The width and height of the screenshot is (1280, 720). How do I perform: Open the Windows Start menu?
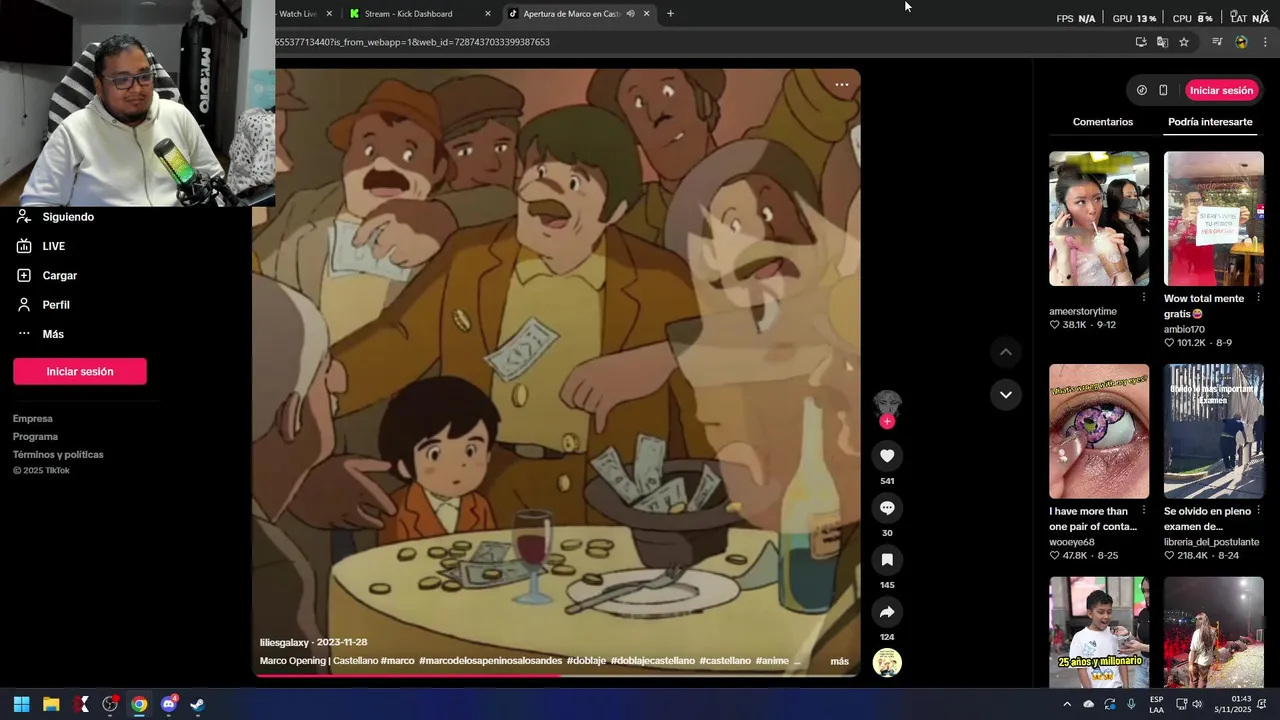pos(21,704)
